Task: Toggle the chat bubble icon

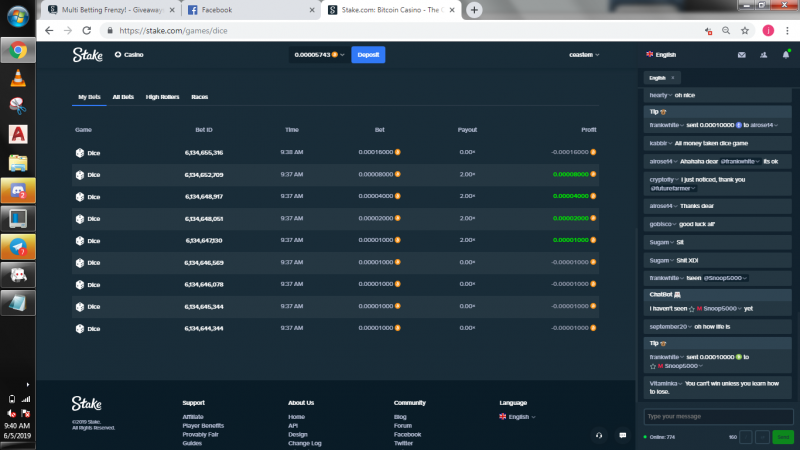Action: pyautogui.click(x=622, y=435)
